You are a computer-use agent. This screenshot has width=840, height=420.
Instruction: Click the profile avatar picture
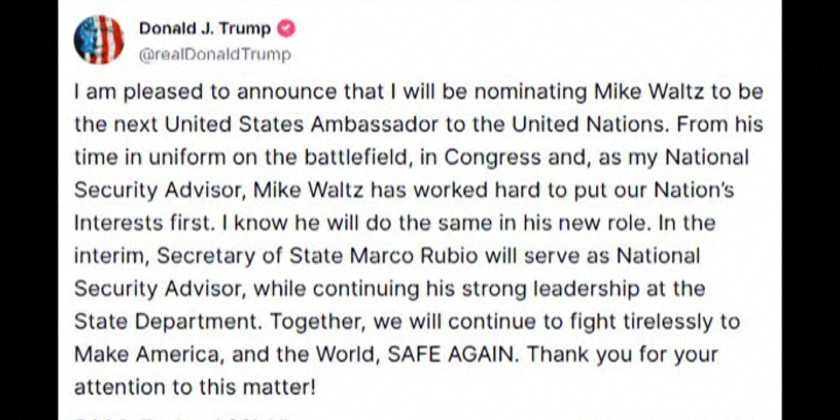point(99,40)
